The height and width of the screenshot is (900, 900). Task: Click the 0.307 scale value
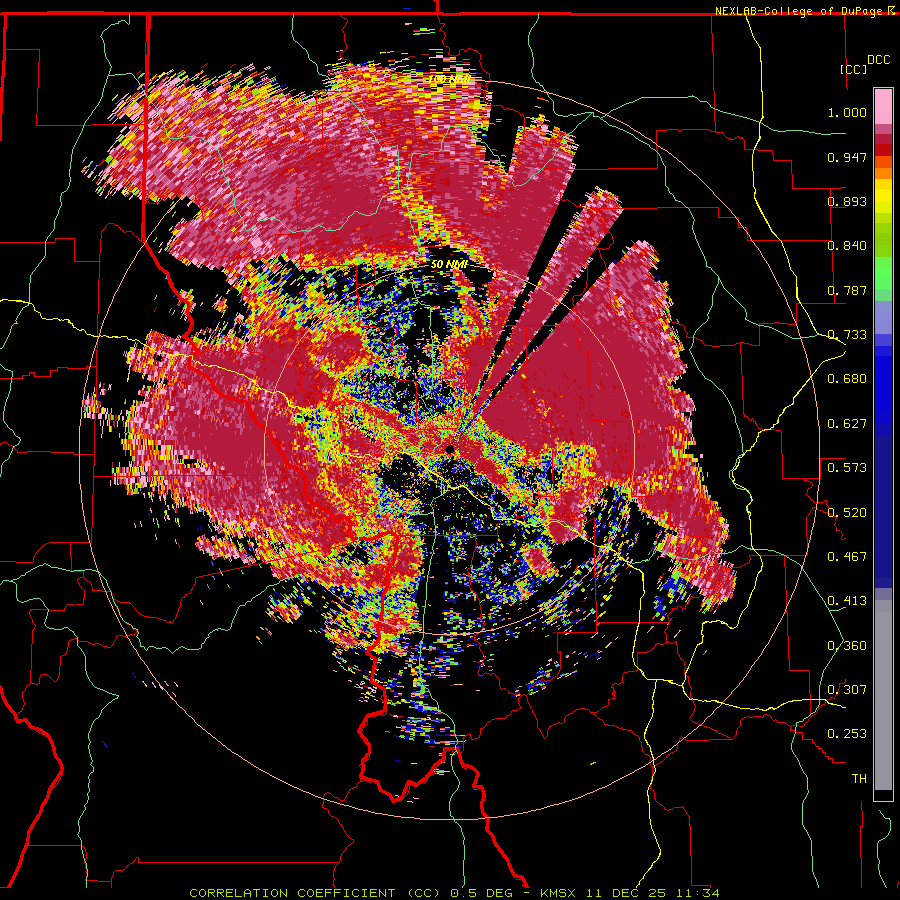pos(847,689)
